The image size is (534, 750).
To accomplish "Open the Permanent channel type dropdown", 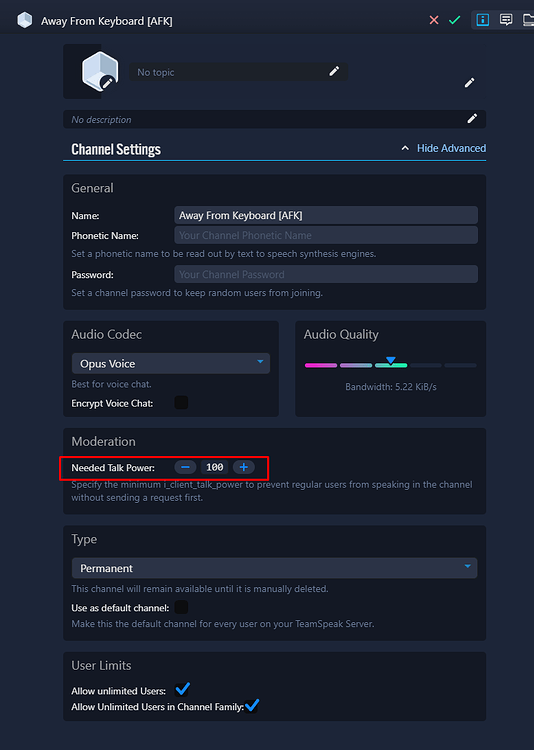I will (275, 568).
